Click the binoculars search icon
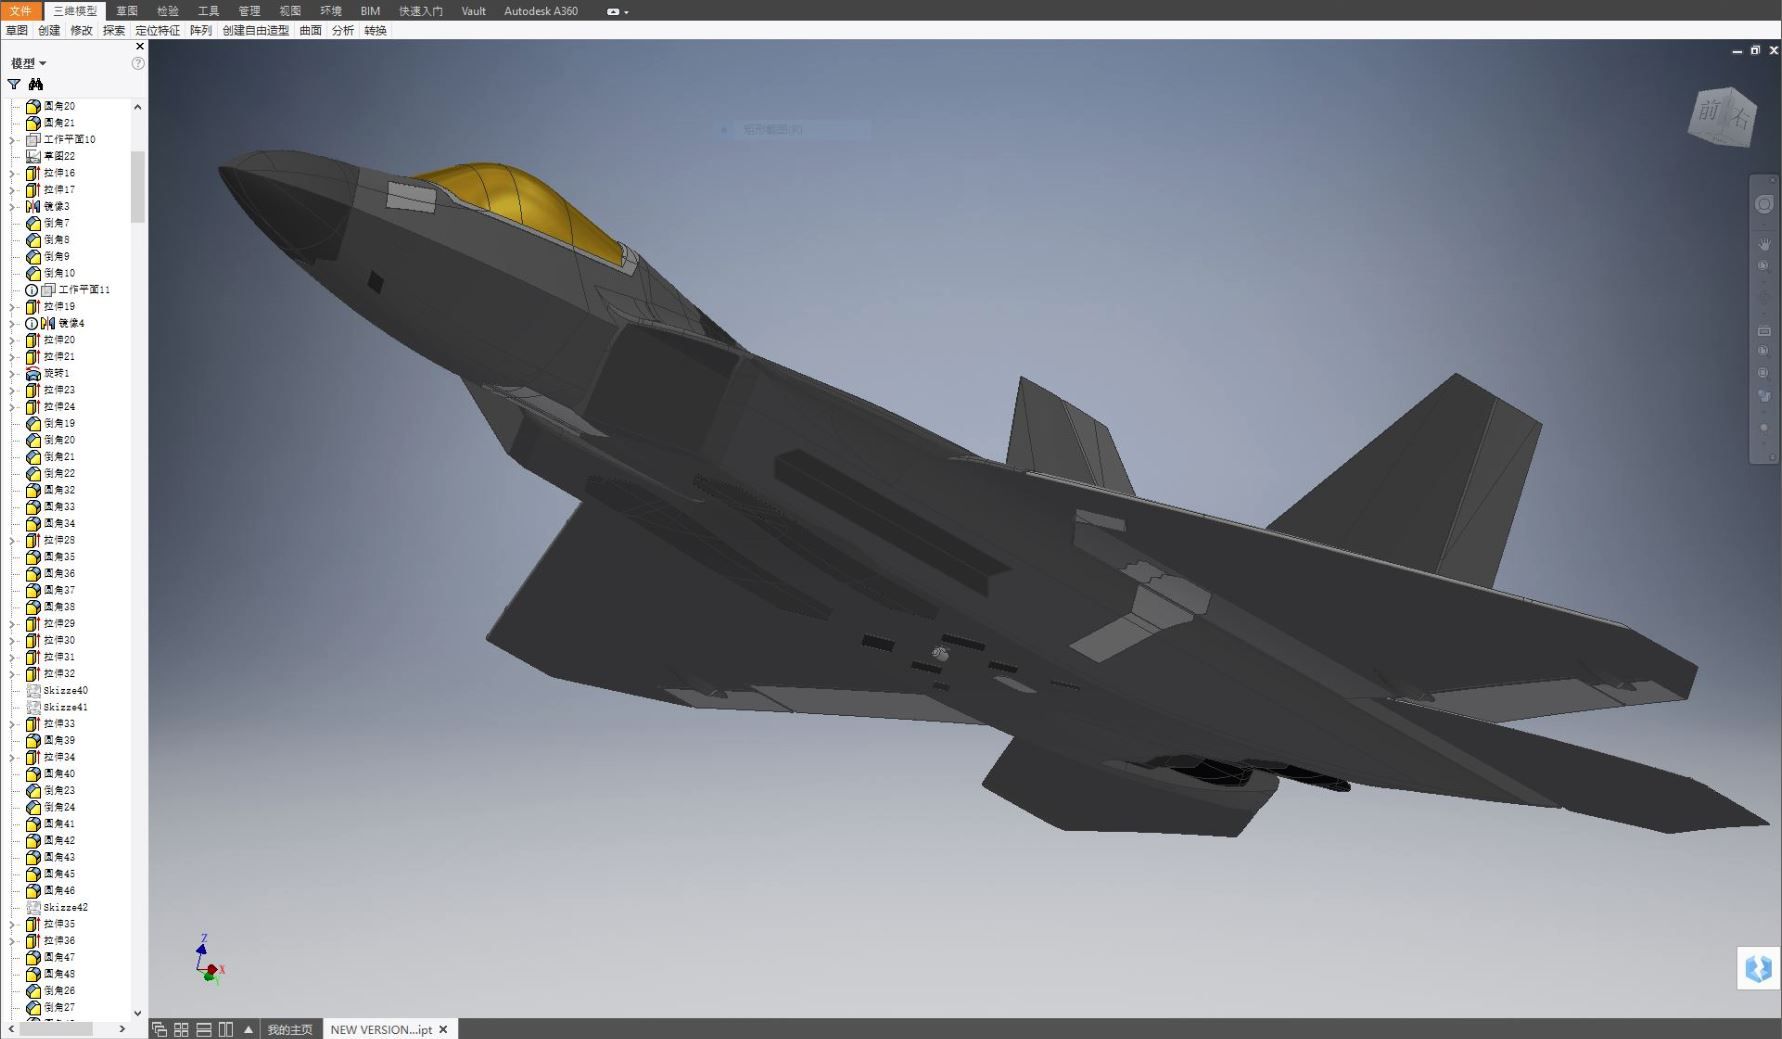Viewport: 1782px width, 1039px height. pyautogui.click(x=36, y=85)
